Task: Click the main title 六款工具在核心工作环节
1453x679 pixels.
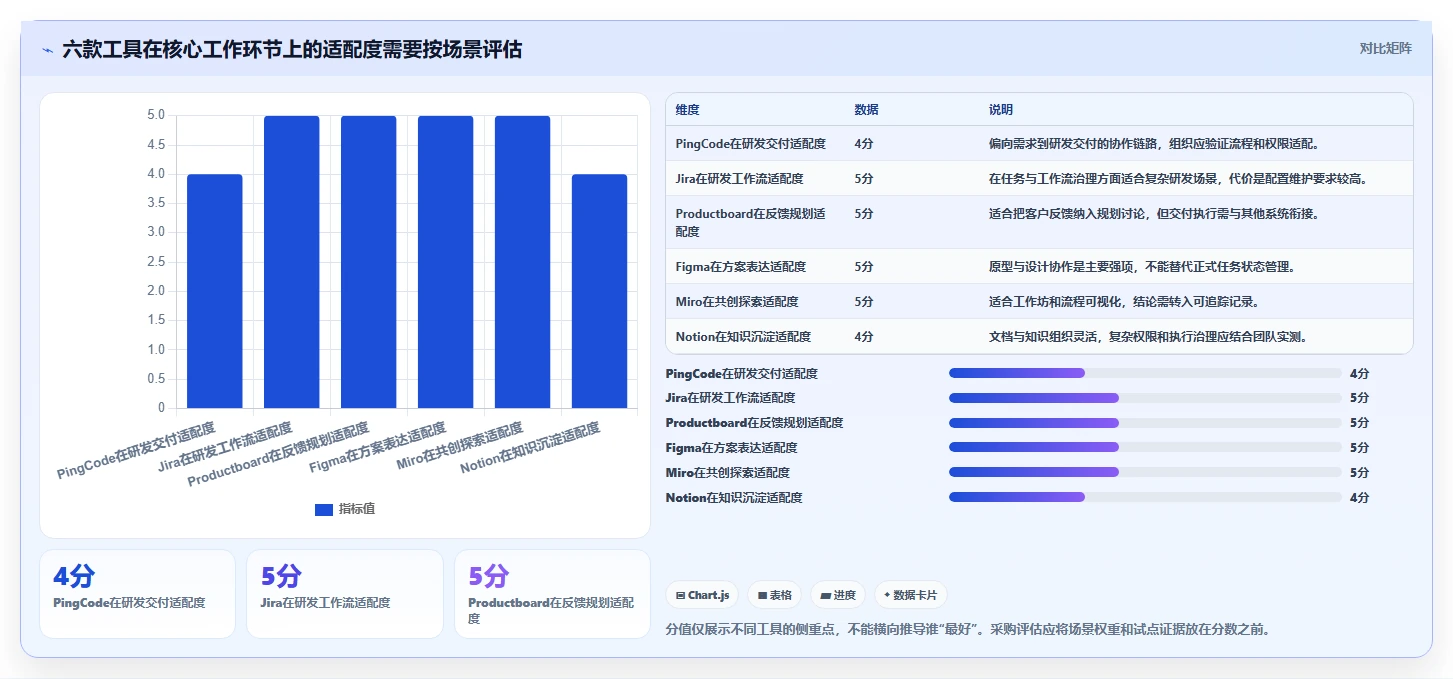Action: pos(292,50)
